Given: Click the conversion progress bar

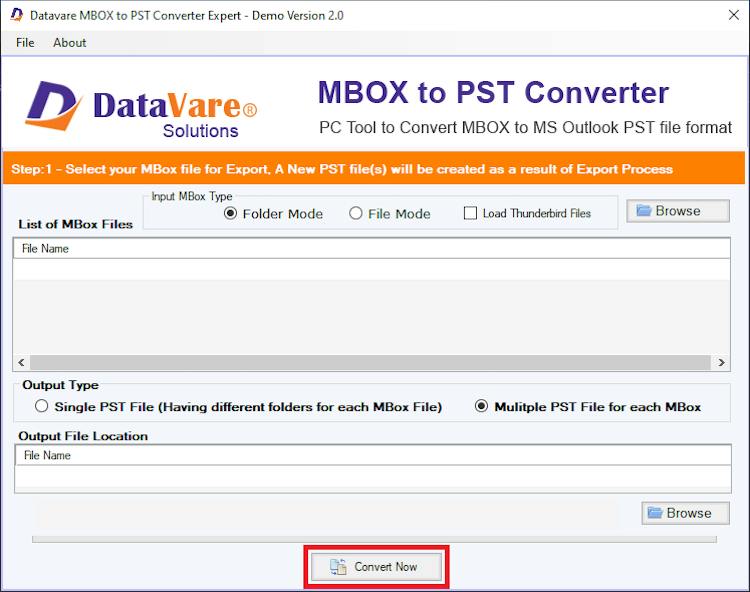Looking at the screenshot, I should tap(374, 539).
